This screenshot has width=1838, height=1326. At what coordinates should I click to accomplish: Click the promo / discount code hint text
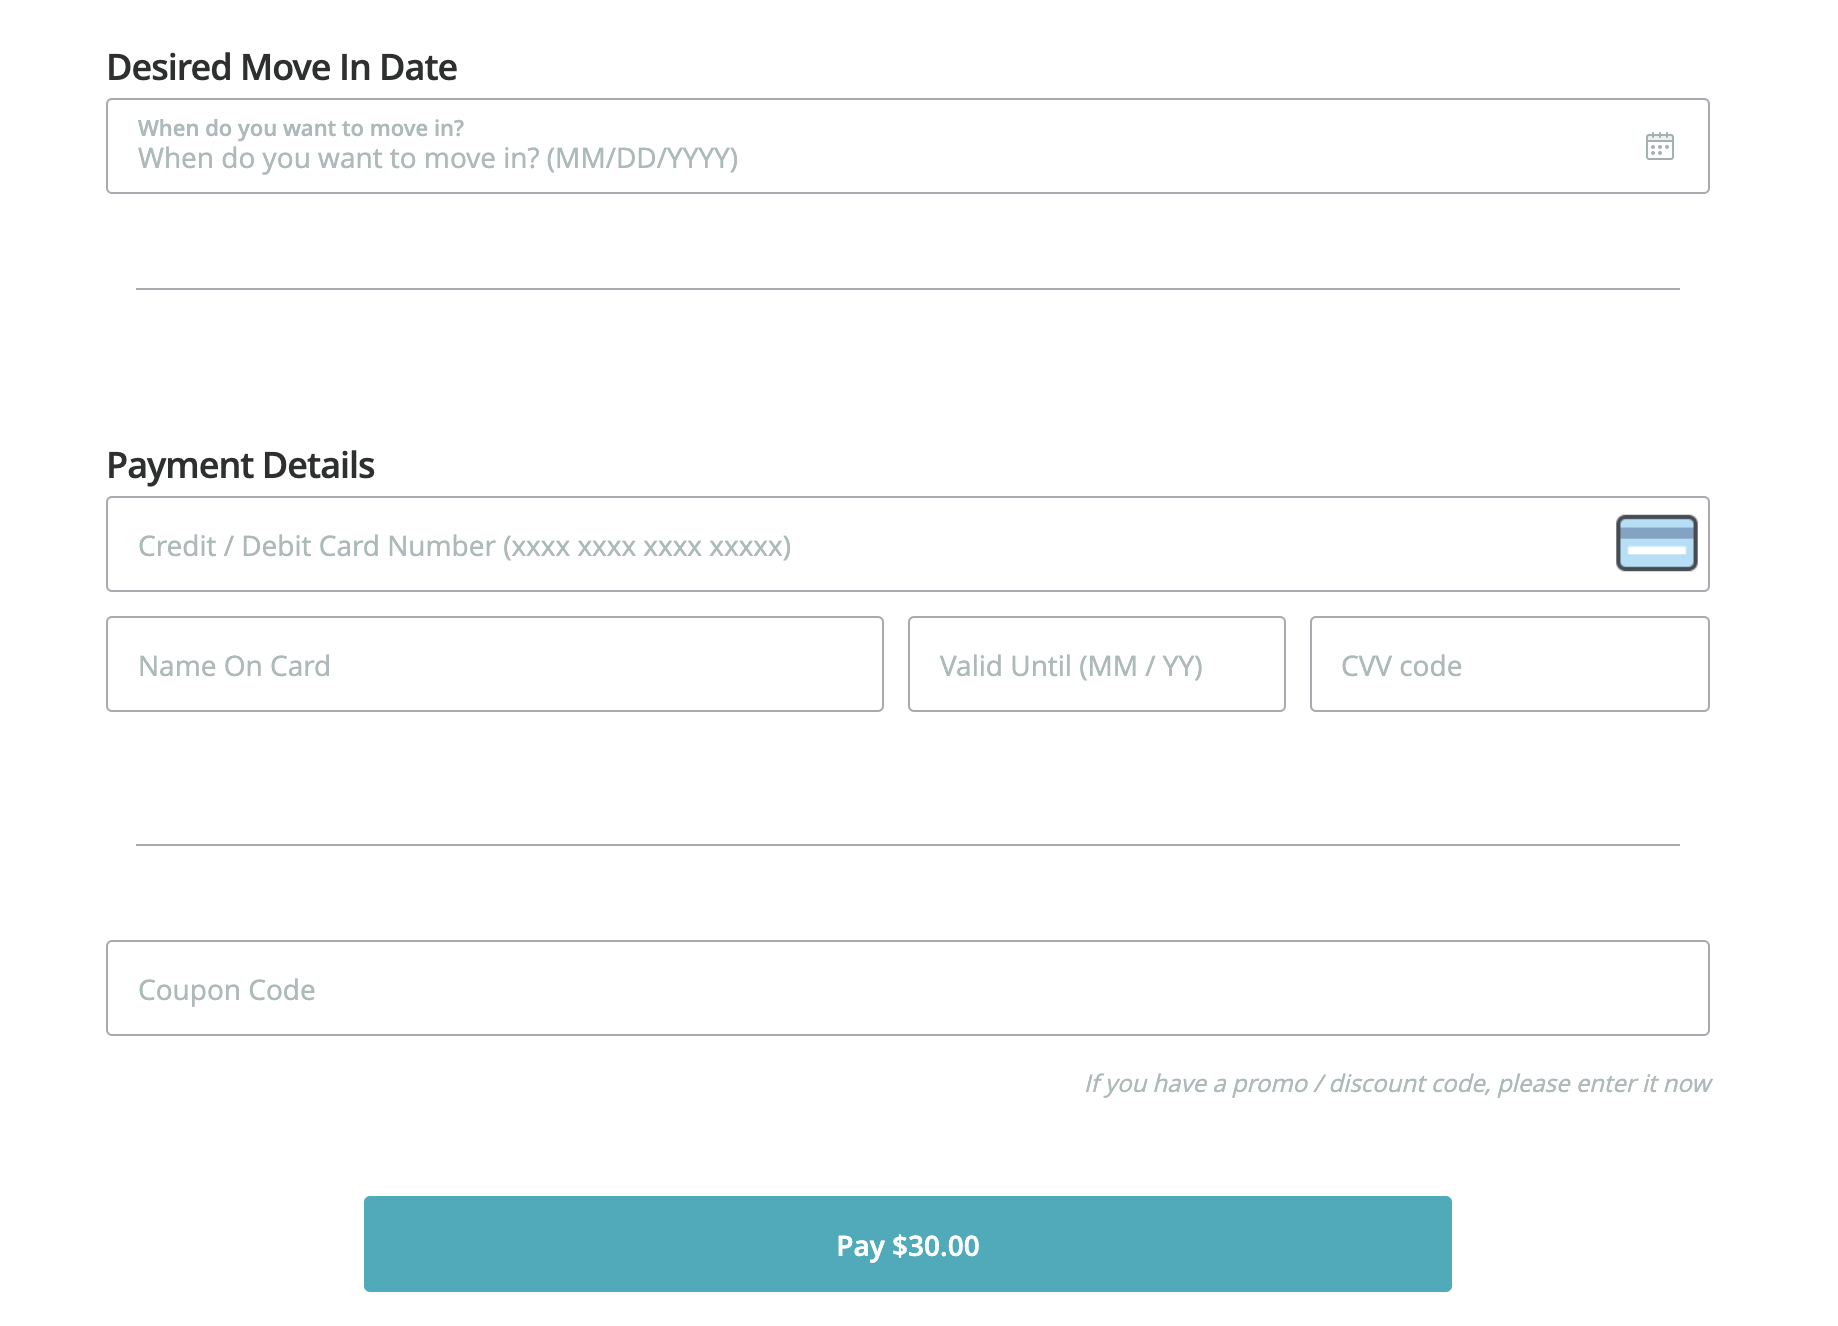click(x=1397, y=1083)
